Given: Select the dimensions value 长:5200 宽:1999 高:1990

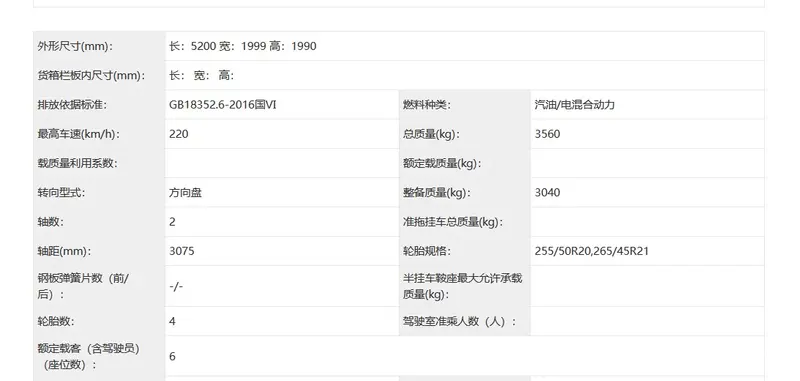Looking at the screenshot, I should coord(243,46).
